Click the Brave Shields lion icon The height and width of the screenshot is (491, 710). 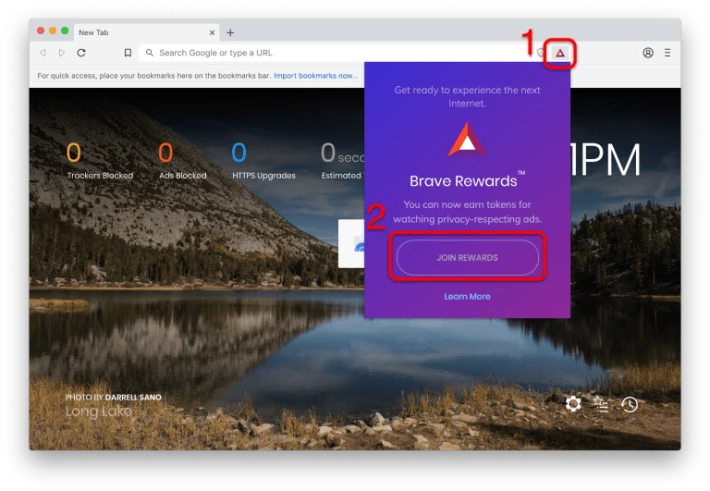540,53
